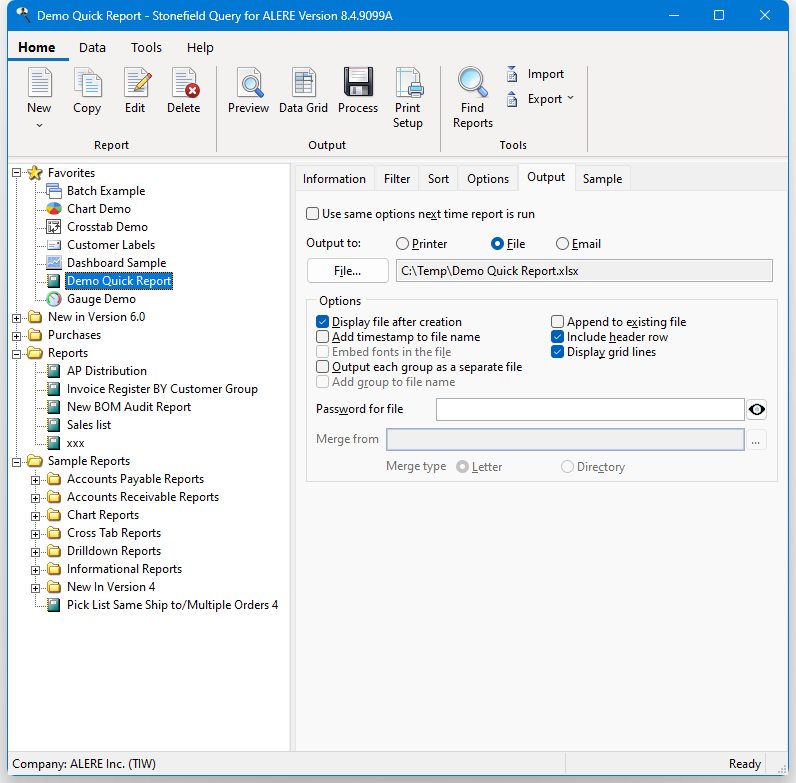Click the Copy report icon
796x783 pixels.
(x=87, y=82)
